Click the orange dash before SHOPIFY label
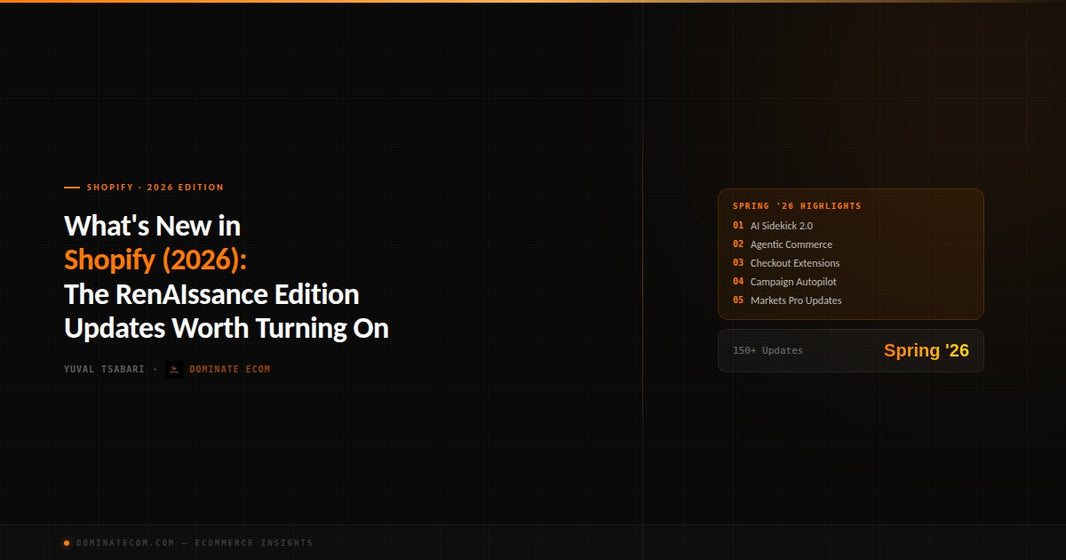Screen dimensions: 1066x560 [72, 187]
